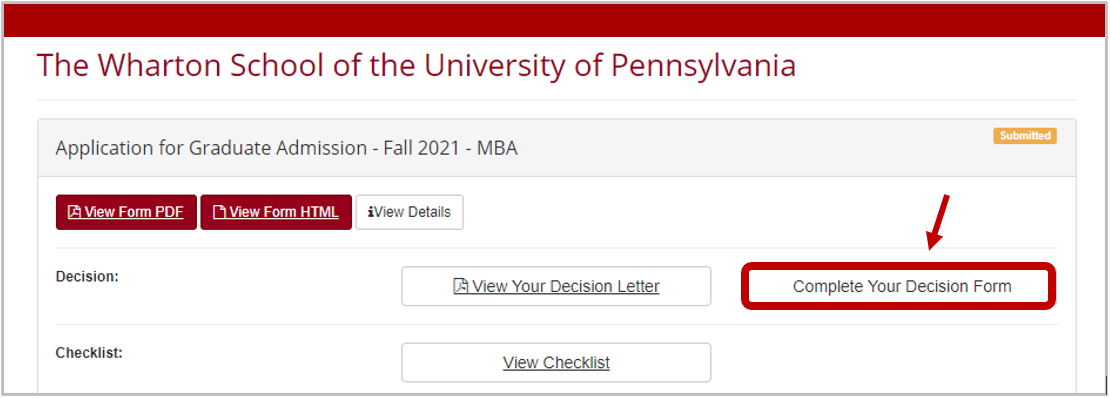Click the orange Submitted status badge

1025,135
